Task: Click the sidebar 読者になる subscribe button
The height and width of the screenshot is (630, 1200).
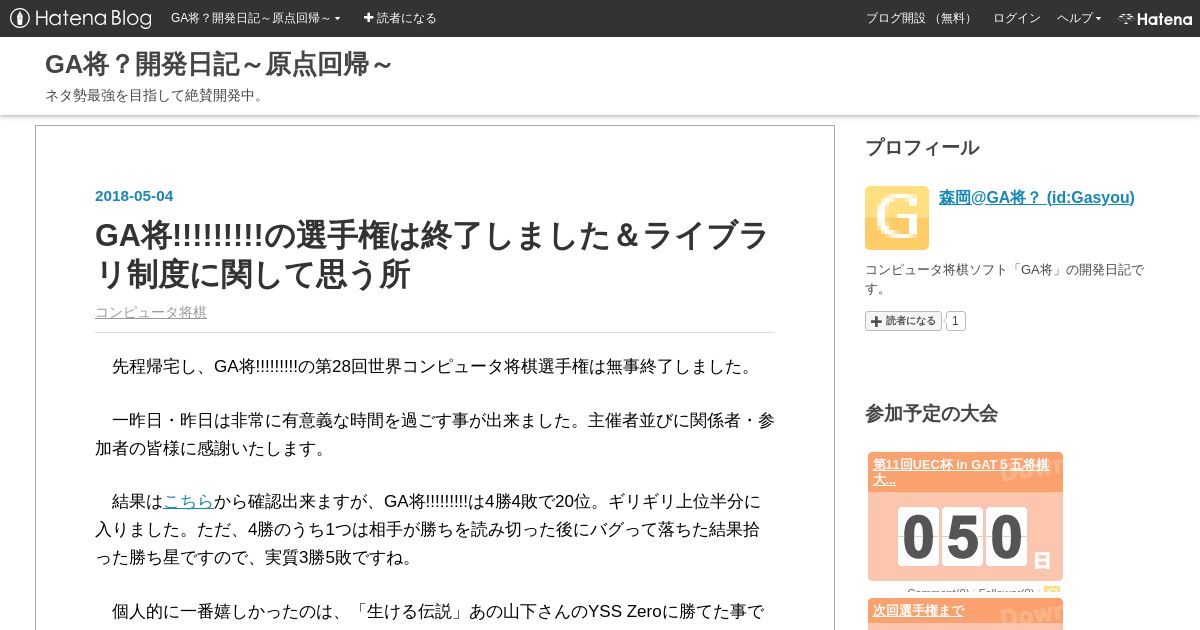Action: click(x=903, y=321)
